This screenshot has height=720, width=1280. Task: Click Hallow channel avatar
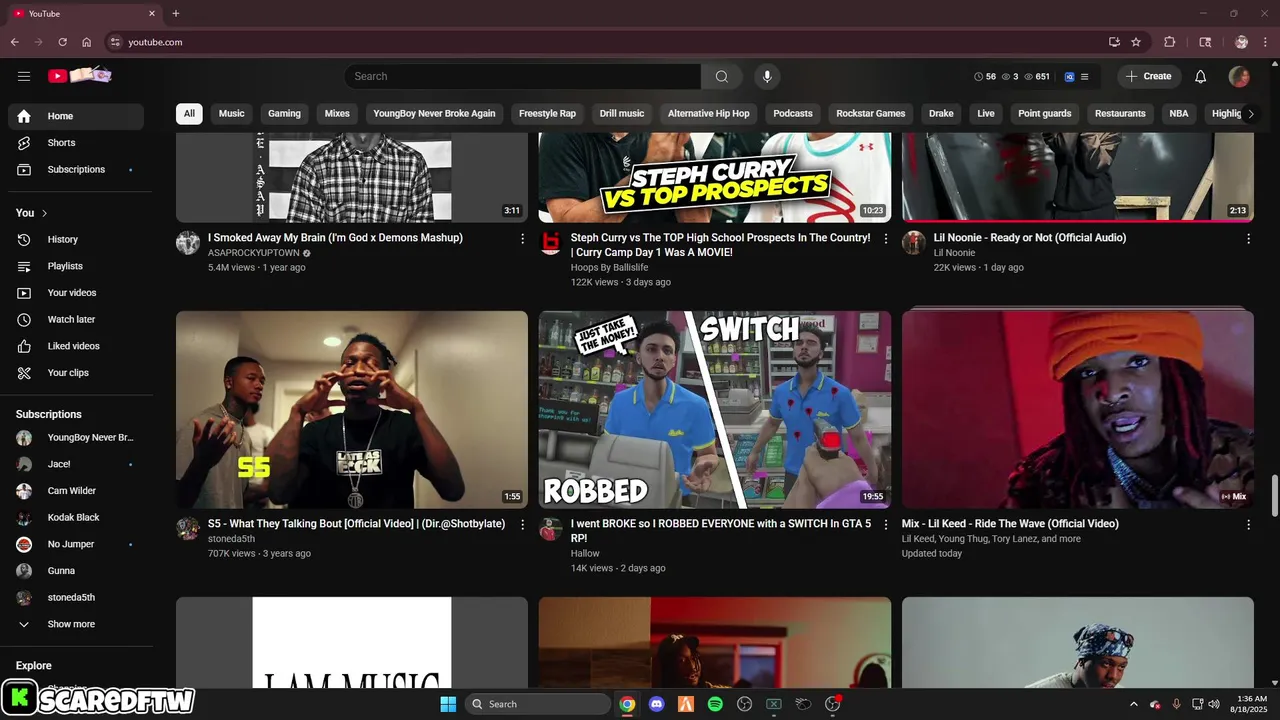[551, 529]
